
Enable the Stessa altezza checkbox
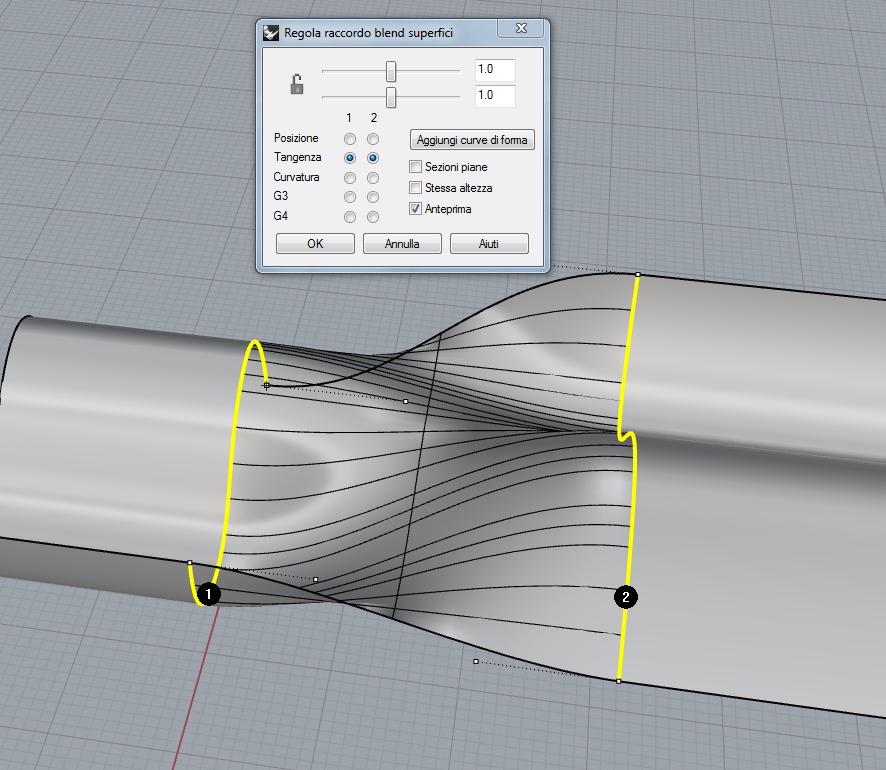[416, 188]
